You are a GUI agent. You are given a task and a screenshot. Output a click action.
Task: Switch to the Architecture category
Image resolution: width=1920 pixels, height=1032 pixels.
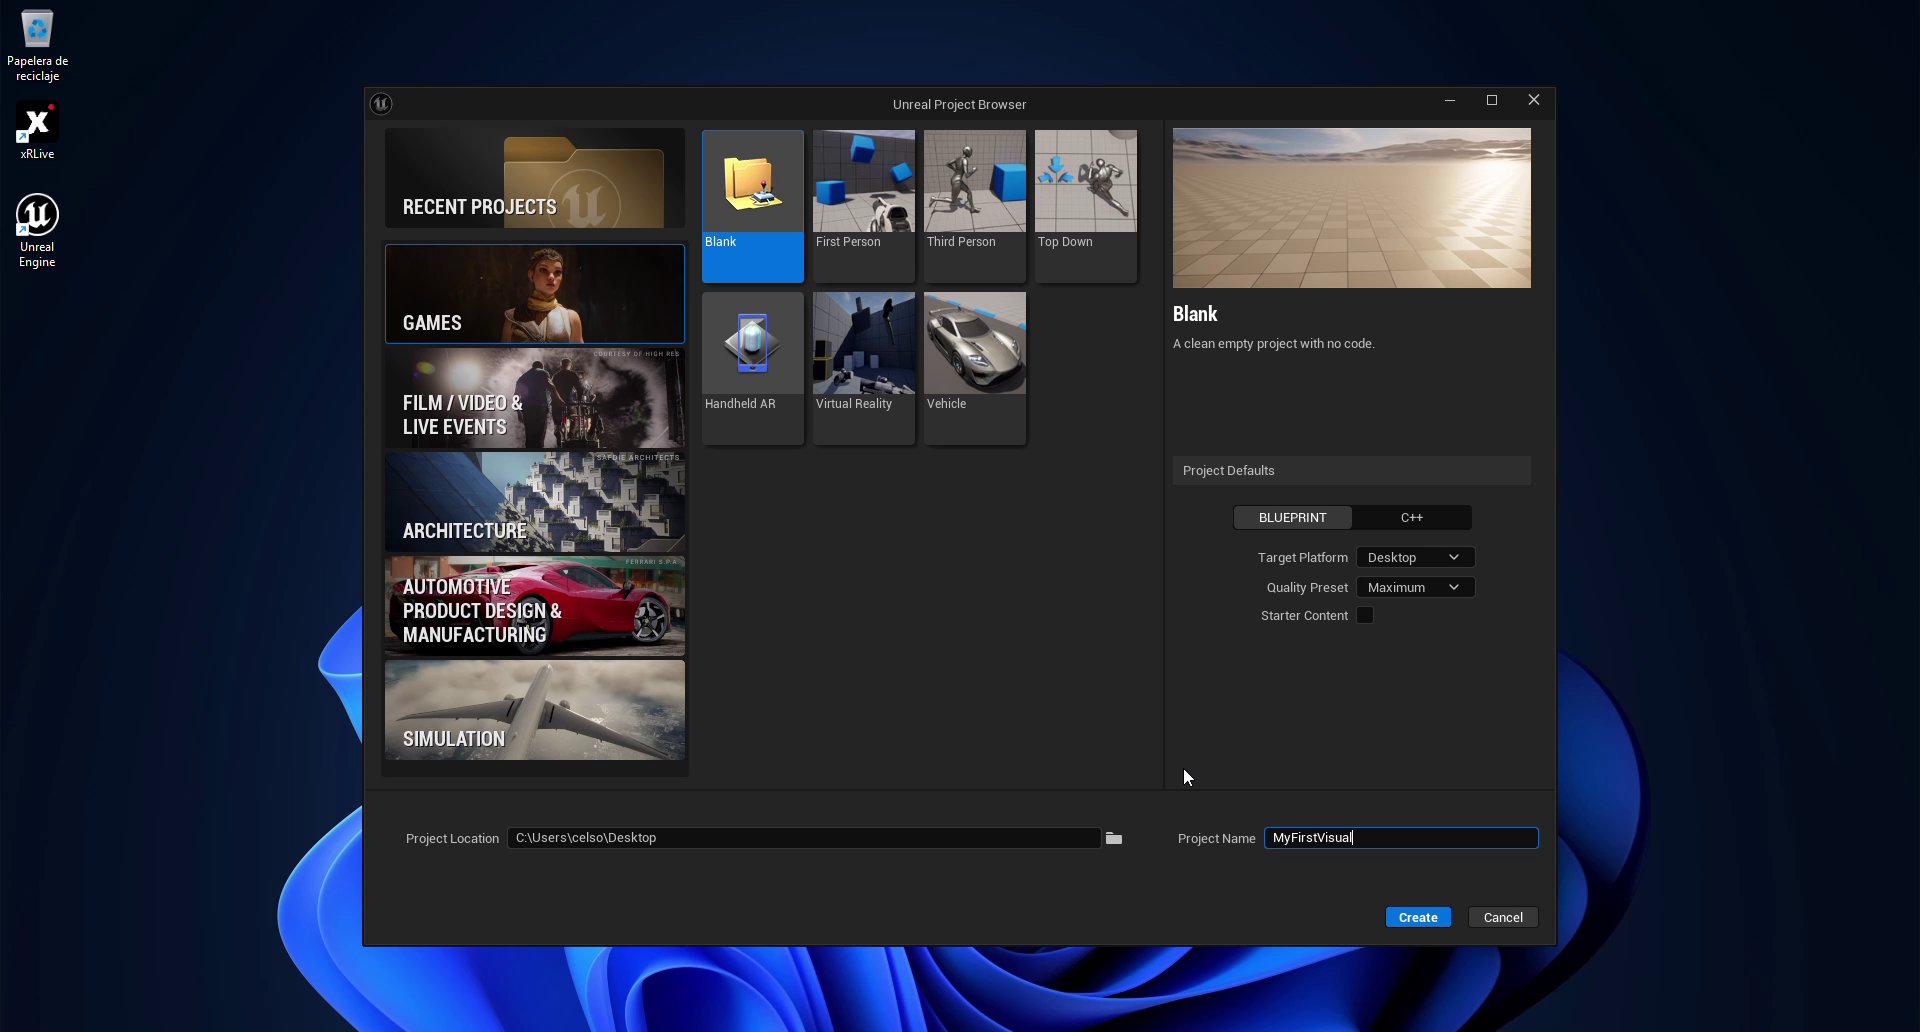(535, 502)
